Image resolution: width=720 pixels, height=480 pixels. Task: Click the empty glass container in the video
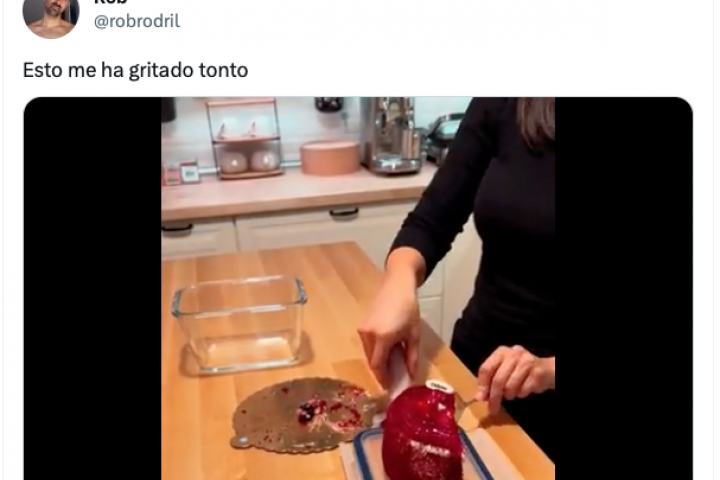point(240,324)
